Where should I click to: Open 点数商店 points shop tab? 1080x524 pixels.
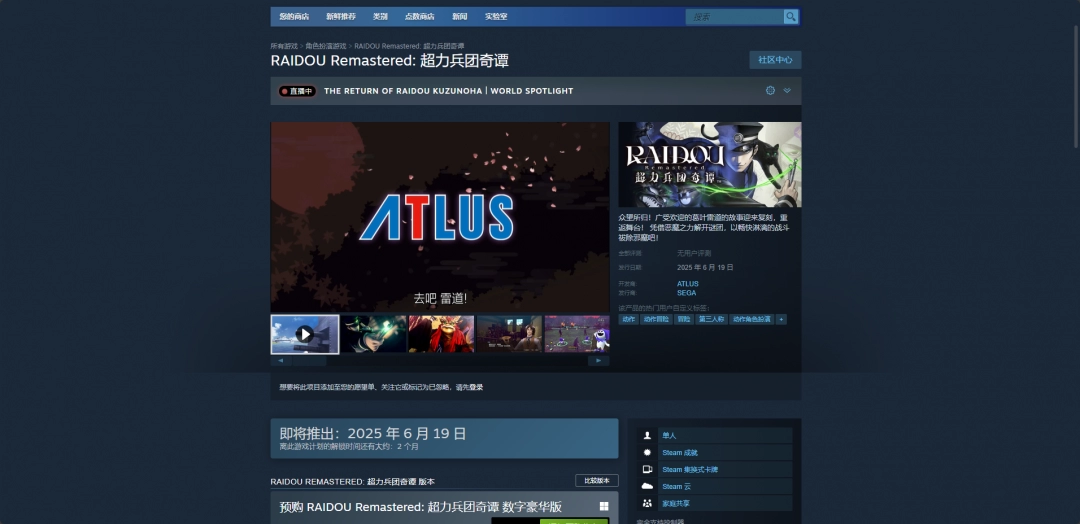[x=419, y=17]
